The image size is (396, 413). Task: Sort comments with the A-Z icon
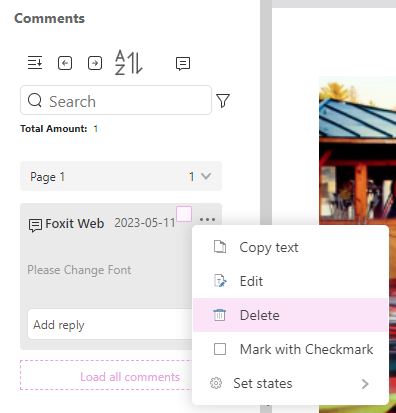pyautogui.click(x=128, y=62)
